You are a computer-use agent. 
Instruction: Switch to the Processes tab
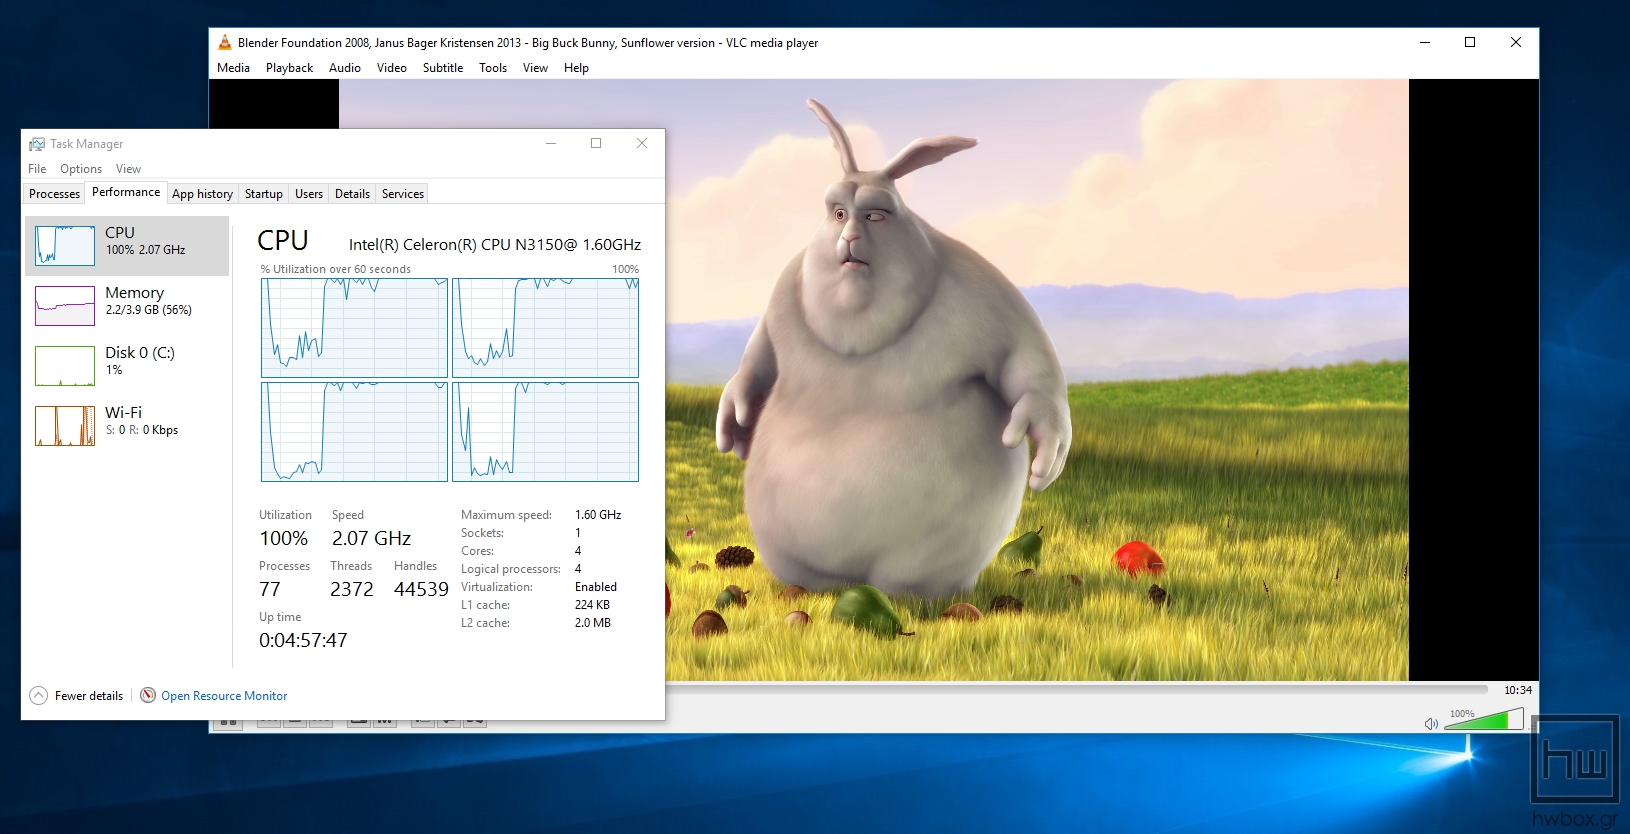click(54, 194)
